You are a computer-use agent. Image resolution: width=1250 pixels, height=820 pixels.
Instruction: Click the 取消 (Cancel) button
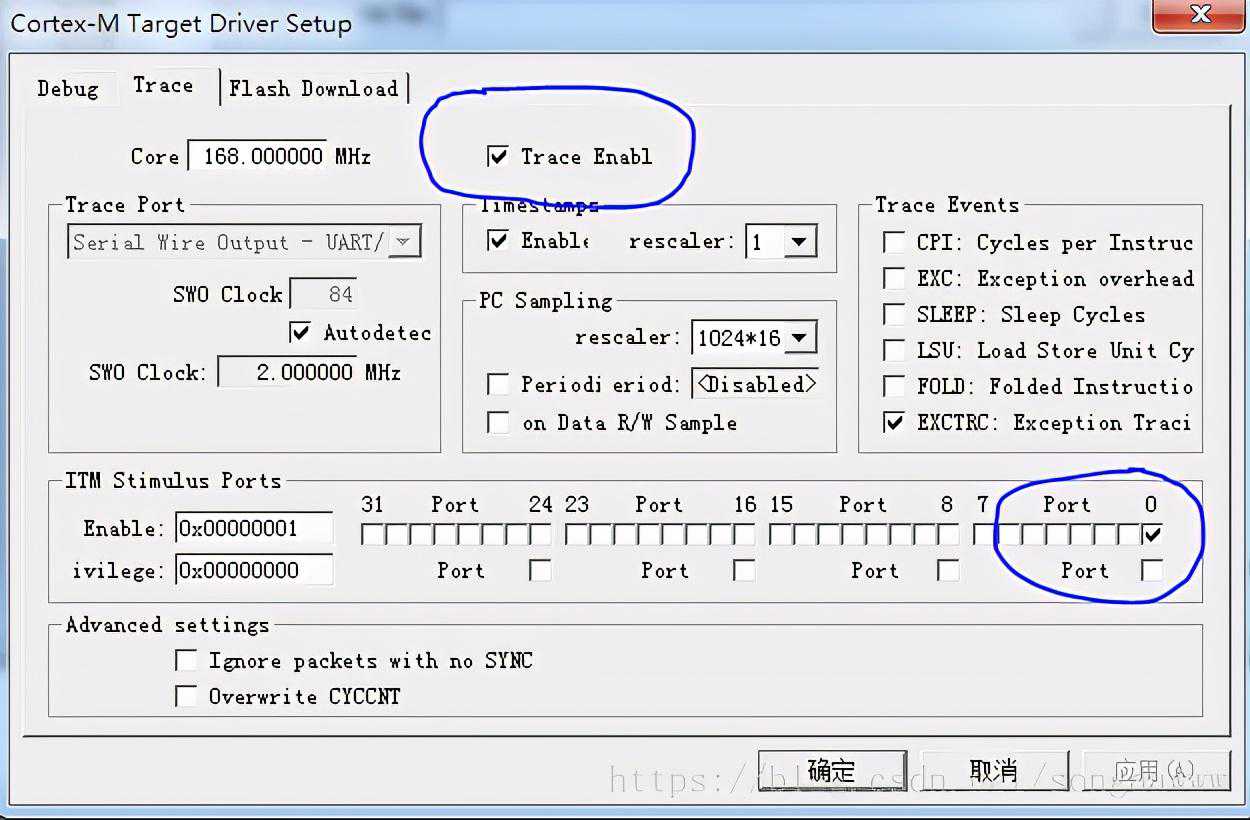click(x=994, y=771)
